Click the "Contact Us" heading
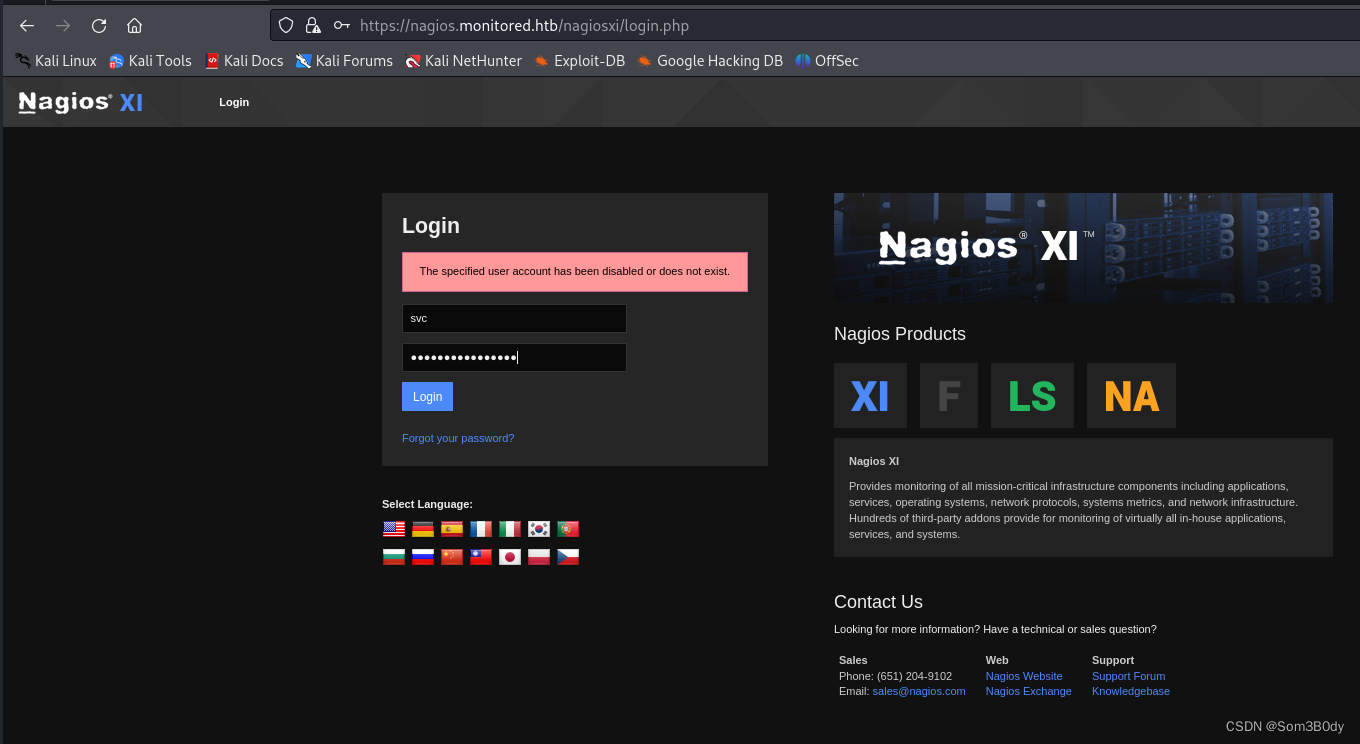Screen dimensions: 1360x744 878,602
